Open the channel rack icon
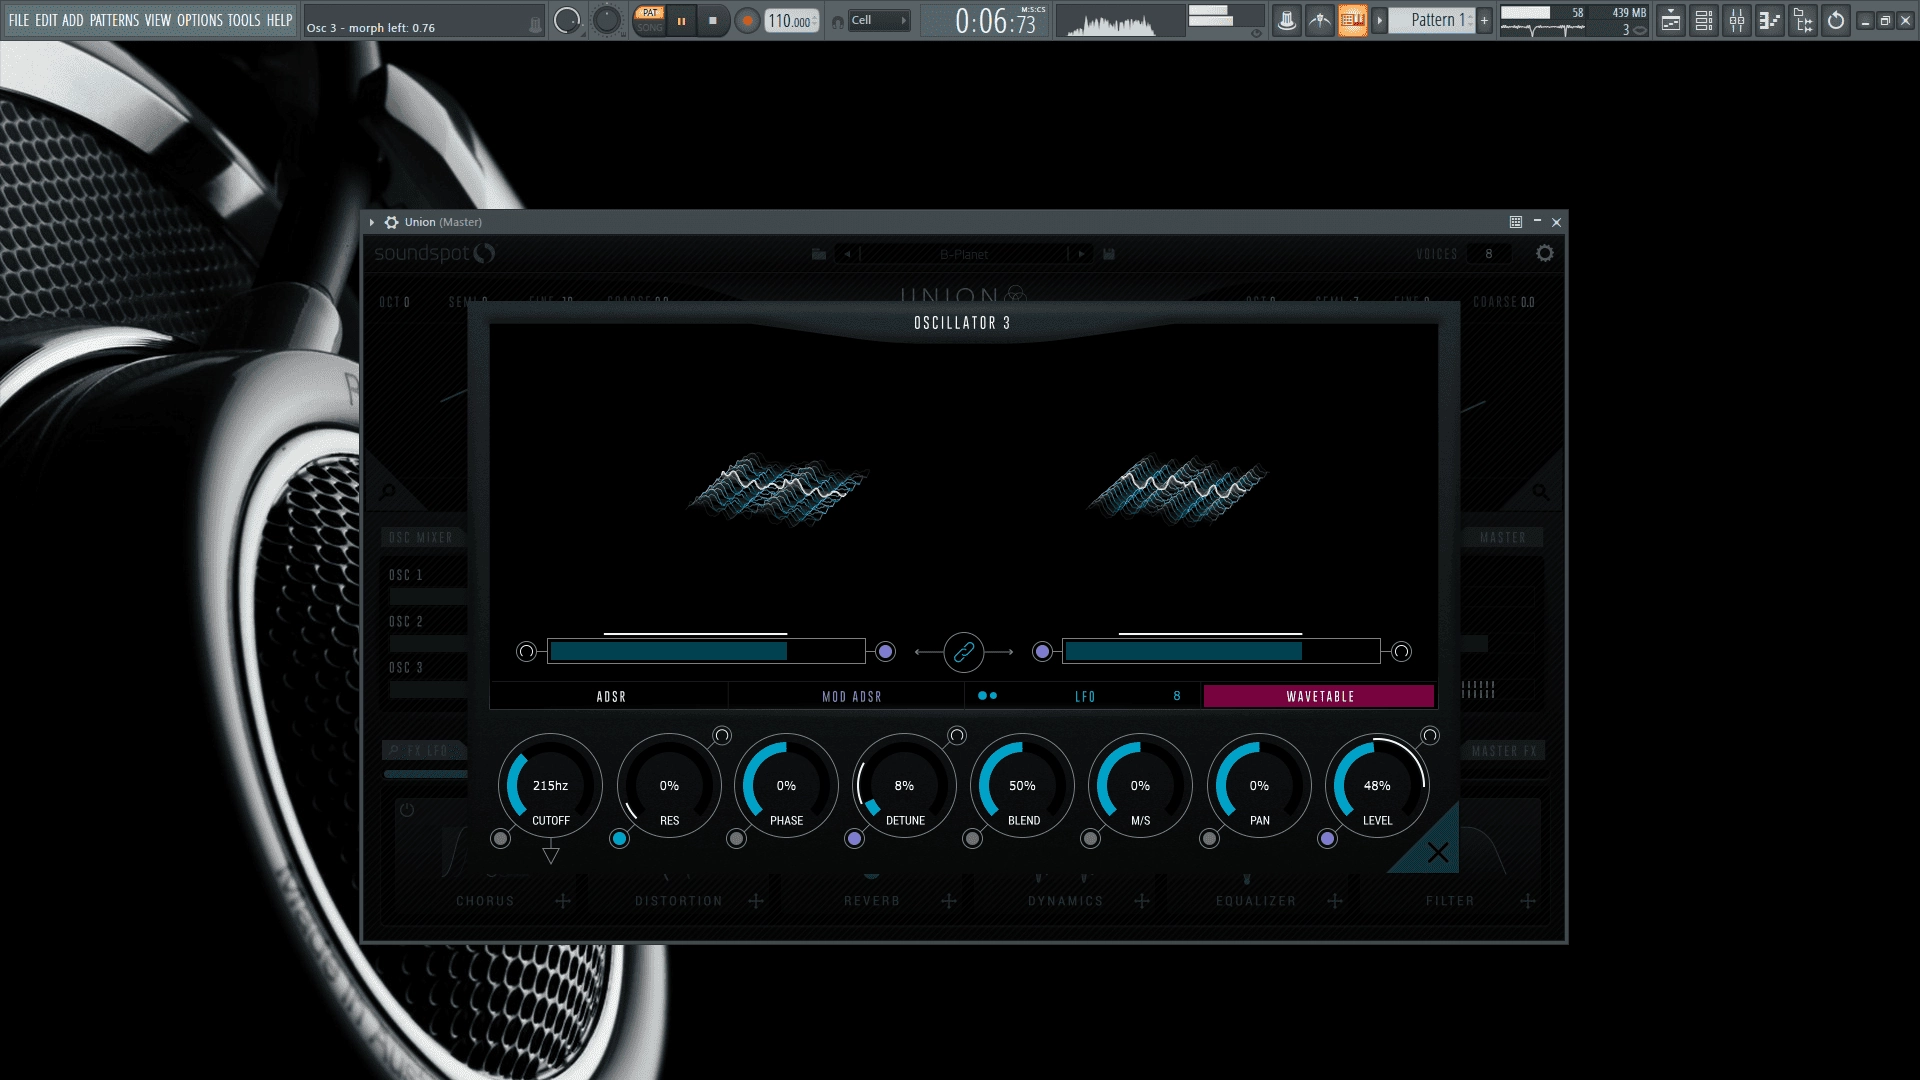This screenshot has width=1920, height=1080. 1704,20
